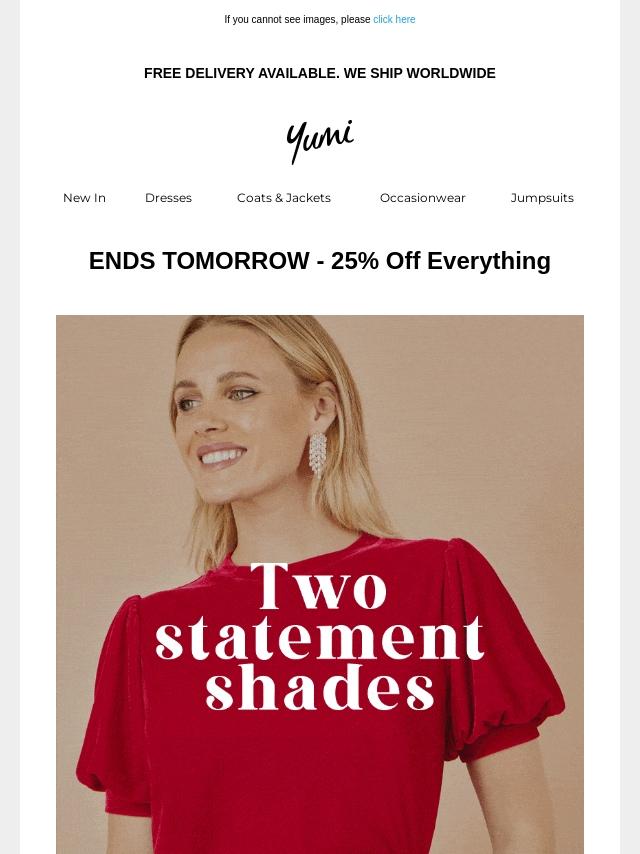Select Jumpsuits in the navigation bar

pos(542,198)
